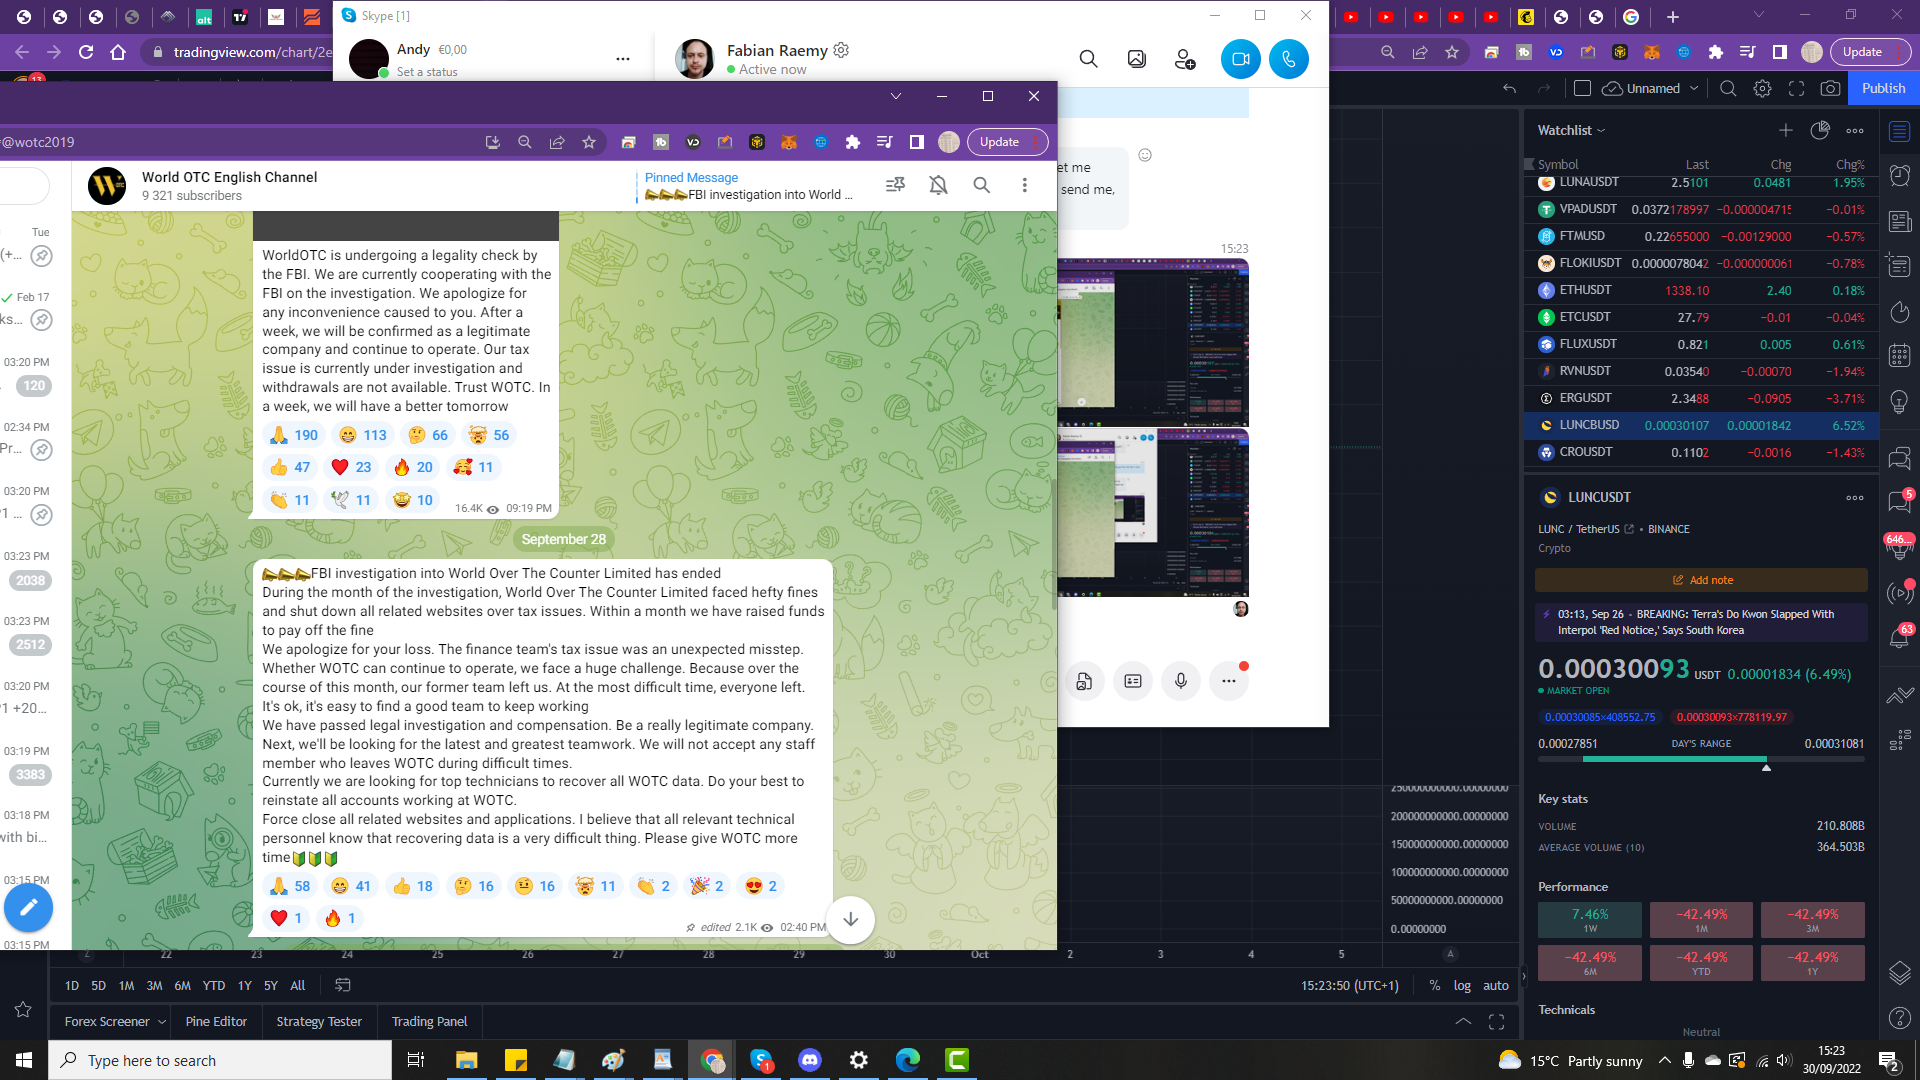Open the pinned FBI investigation message
The height and width of the screenshot is (1080, 1920).
pyautogui.click(x=748, y=186)
